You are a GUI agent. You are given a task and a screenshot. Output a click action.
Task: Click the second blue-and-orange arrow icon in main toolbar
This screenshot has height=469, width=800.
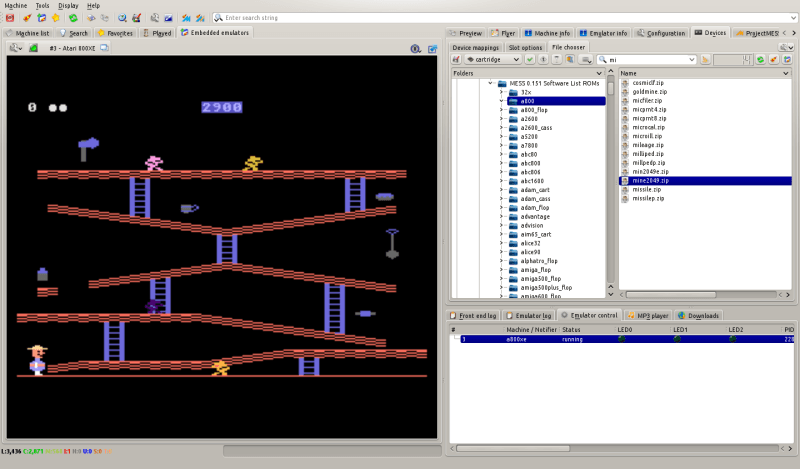click(200, 18)
